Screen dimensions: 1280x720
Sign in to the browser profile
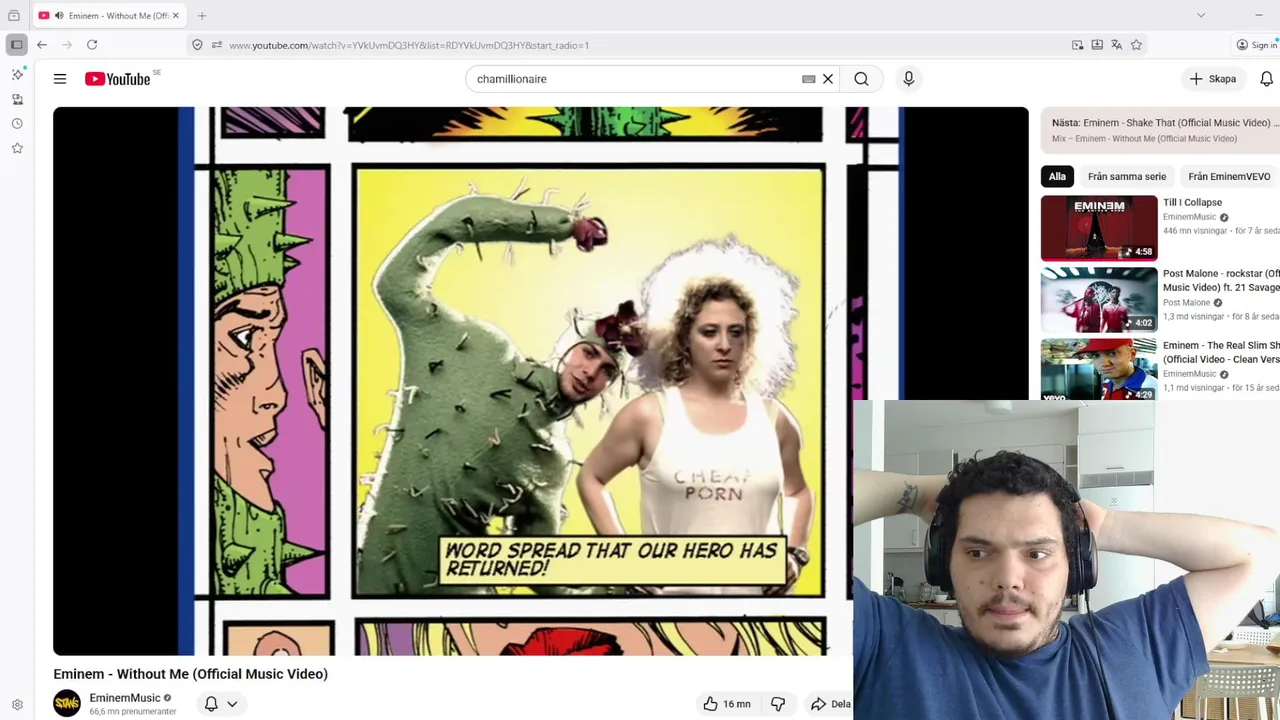[x=1256, y=45]
